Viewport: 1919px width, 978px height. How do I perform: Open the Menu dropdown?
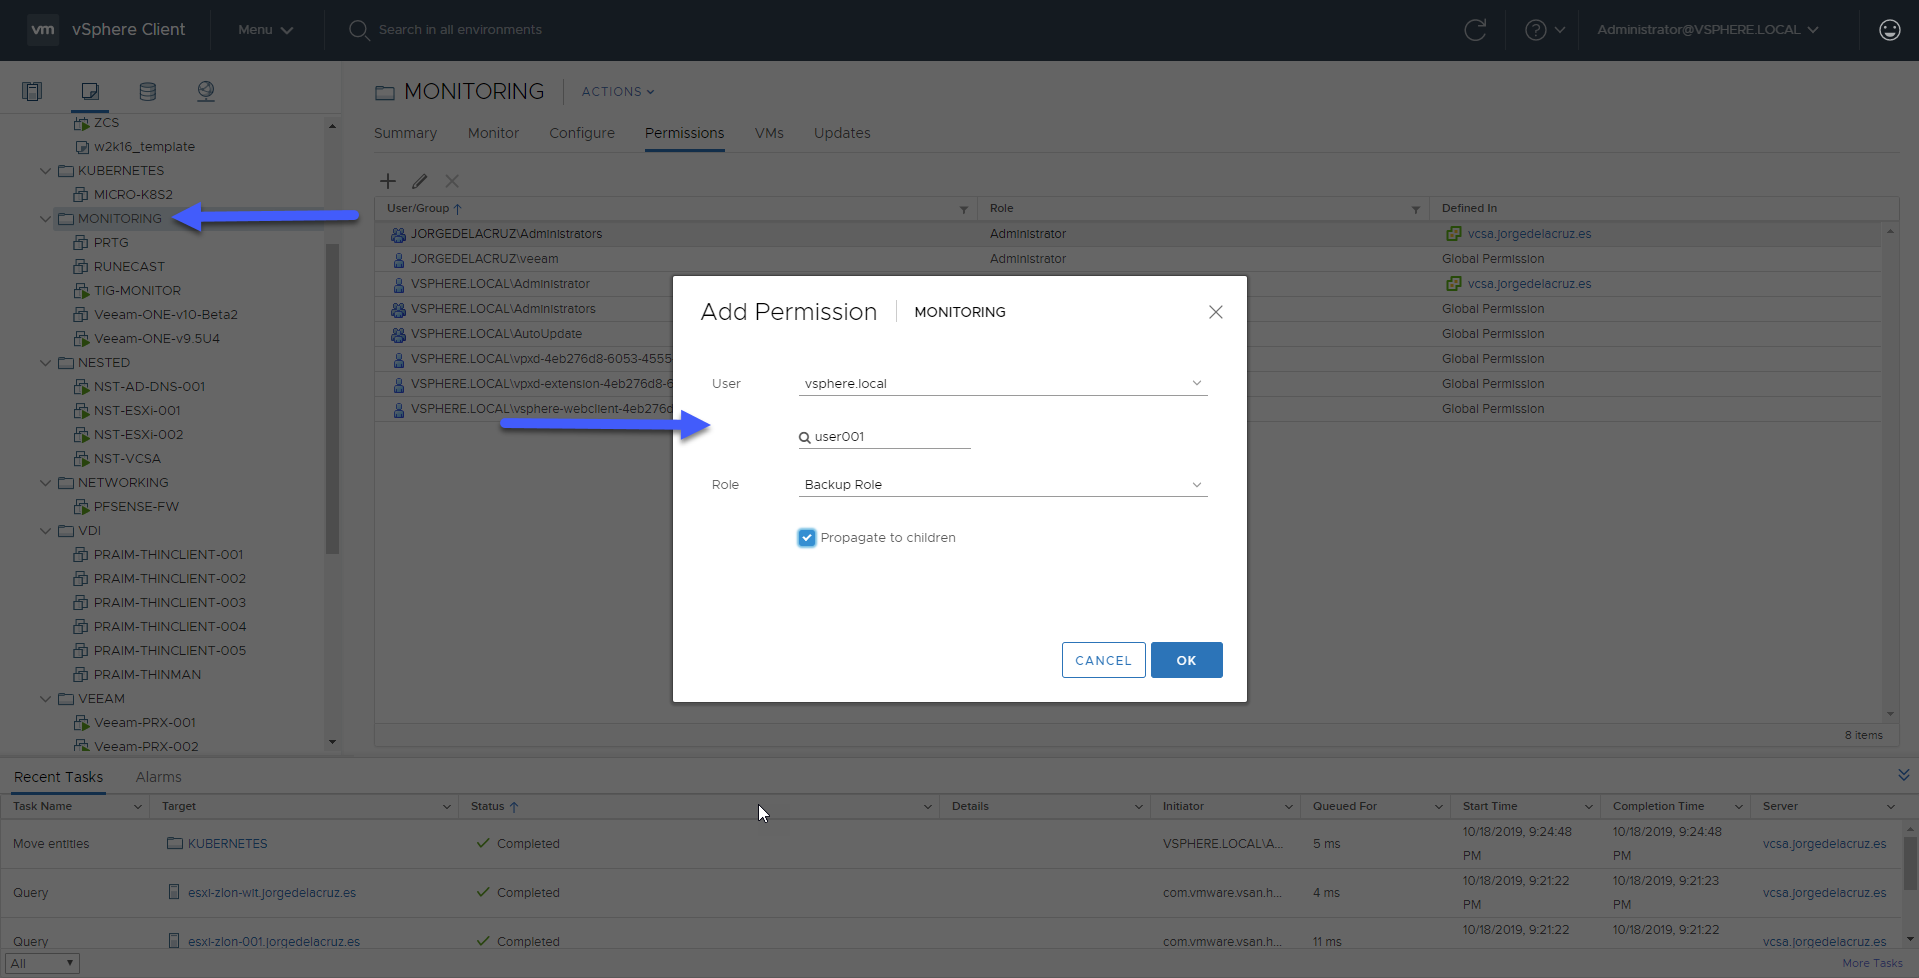click(x=265, y=30)
